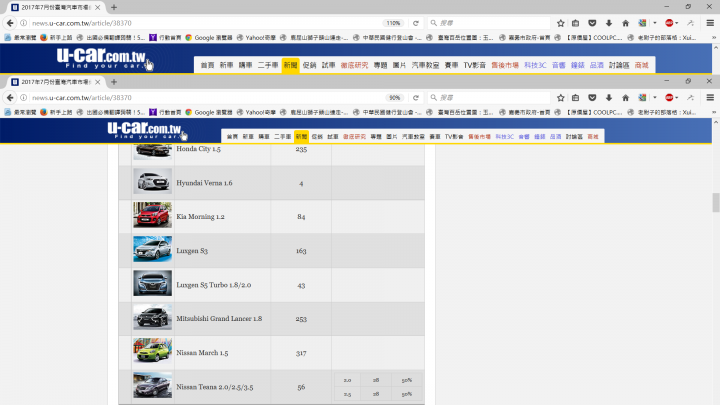
Task: Reload the page in upper 110% window
Action: coord(416,23)
